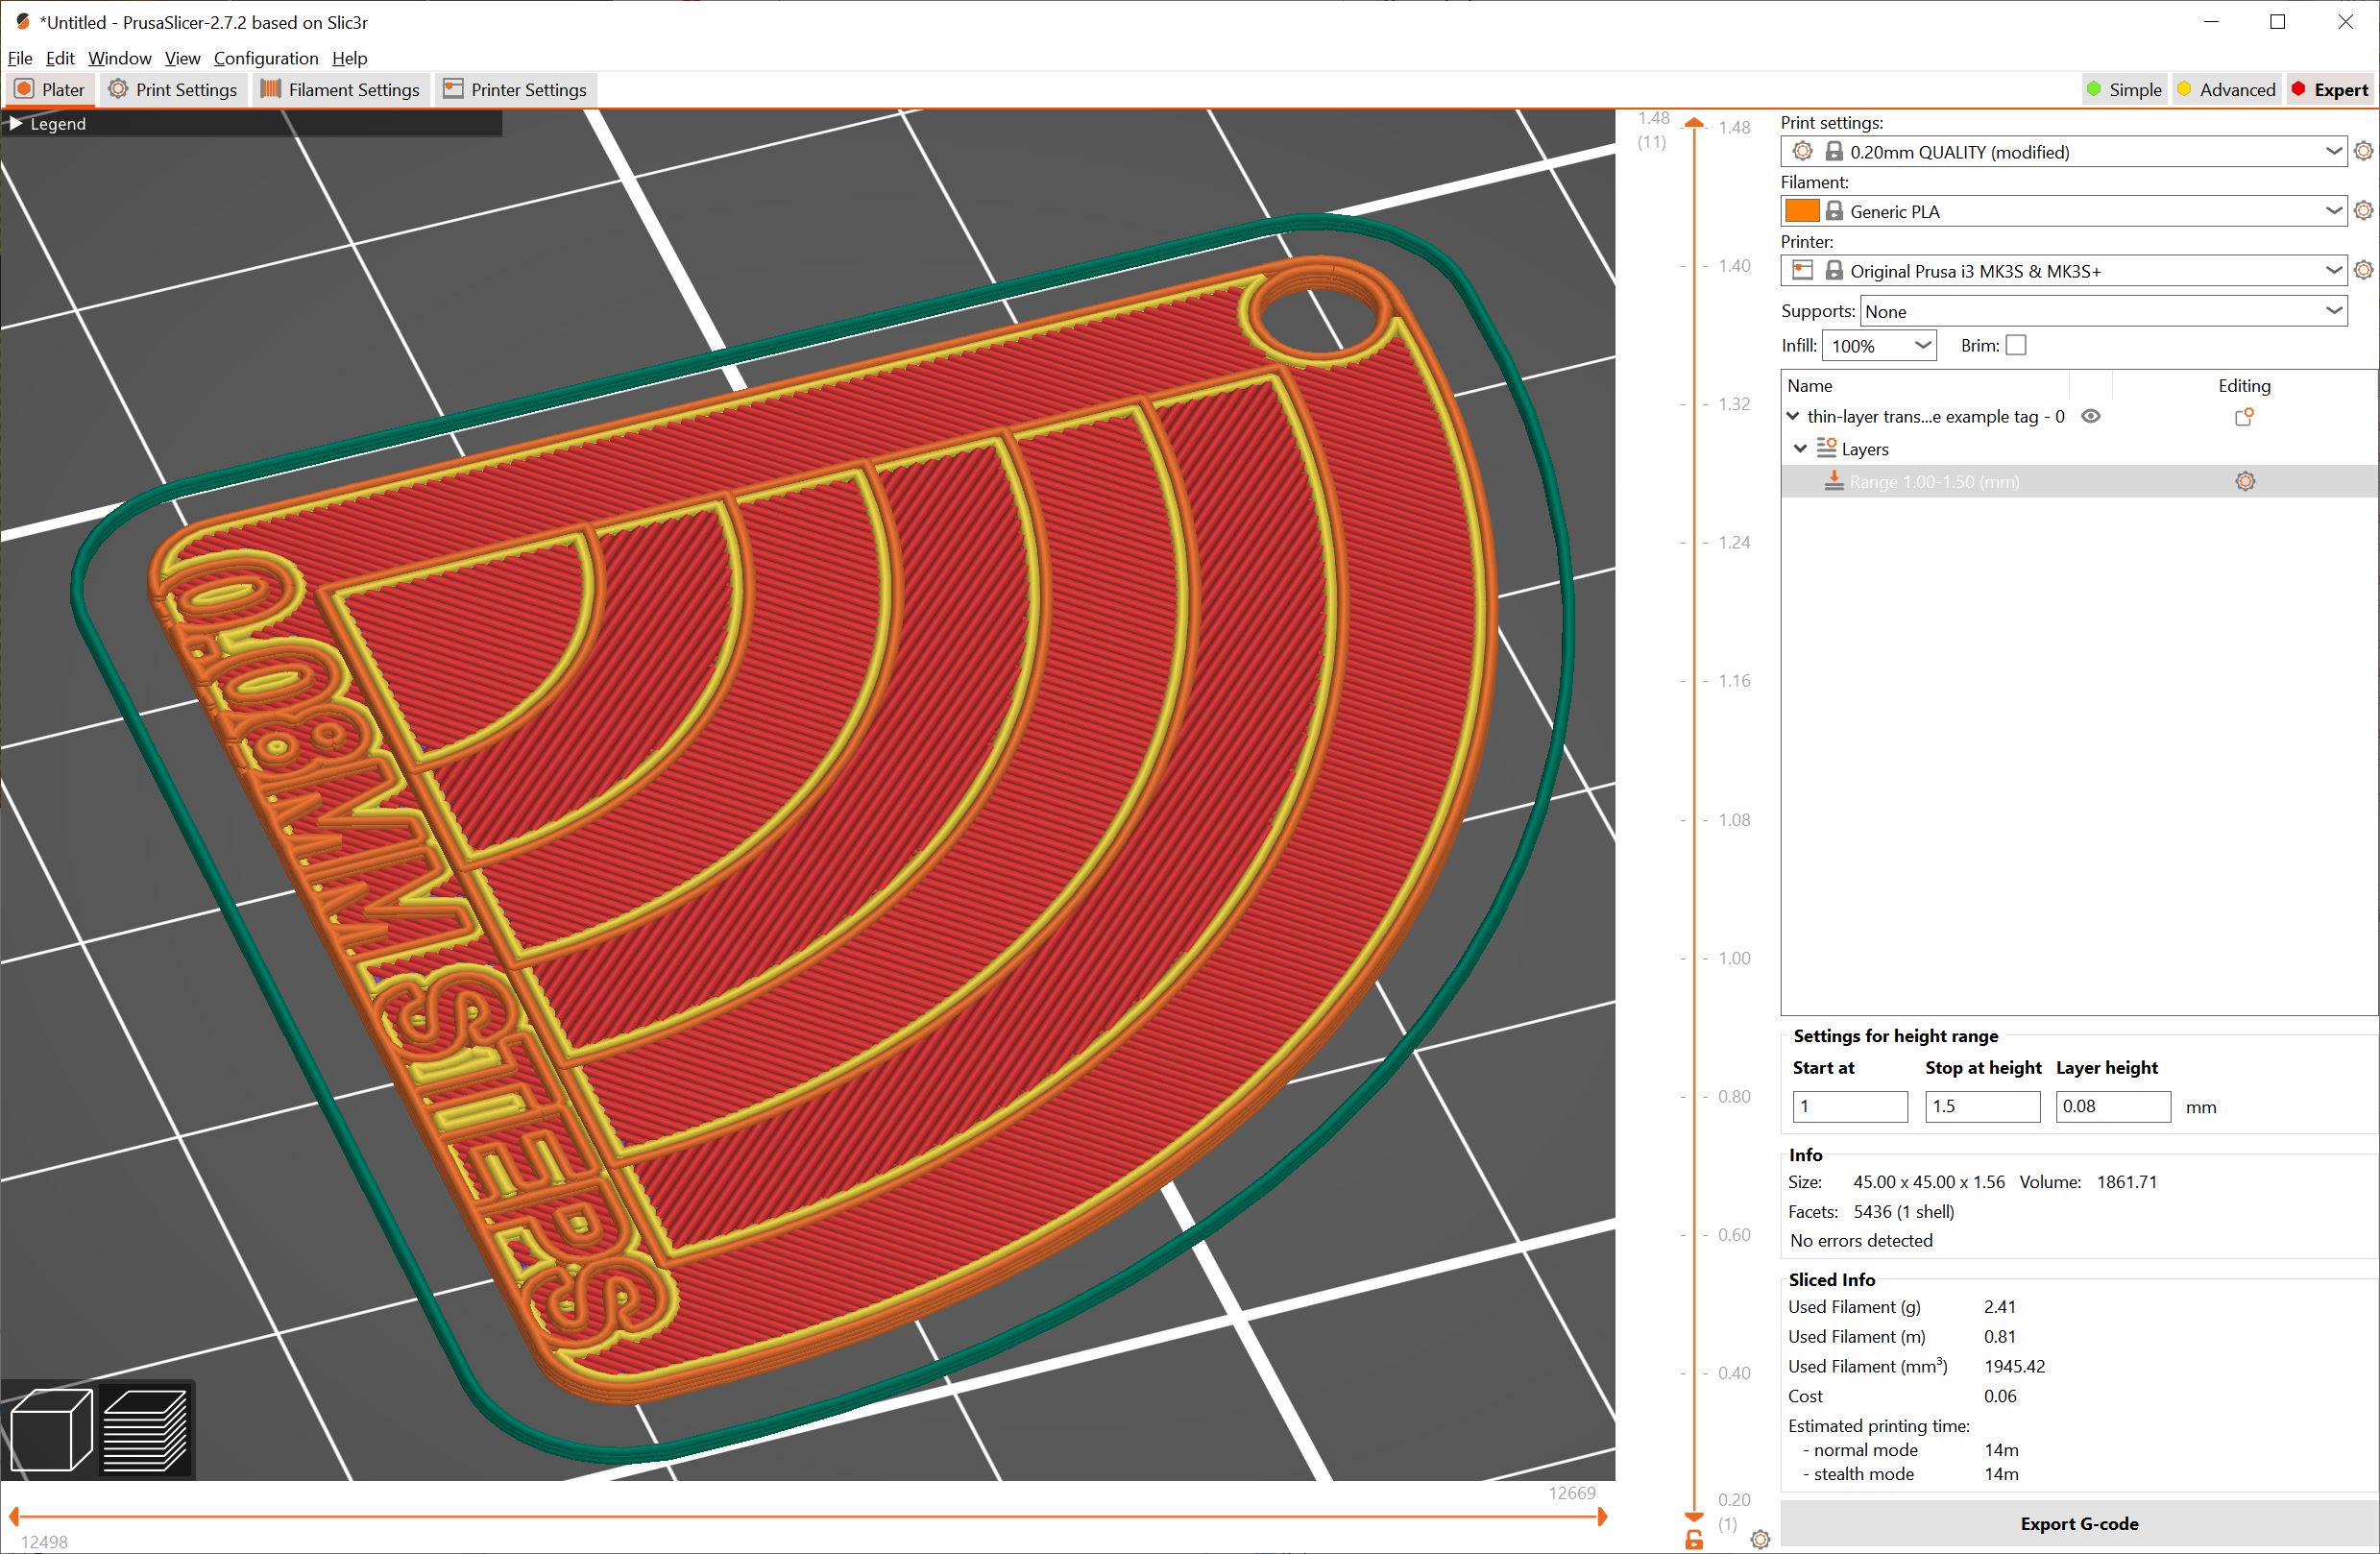Click 'No errors detected' text
The width and height of the screenshot is (2380, 1554).
(x=1861, y=1240)
